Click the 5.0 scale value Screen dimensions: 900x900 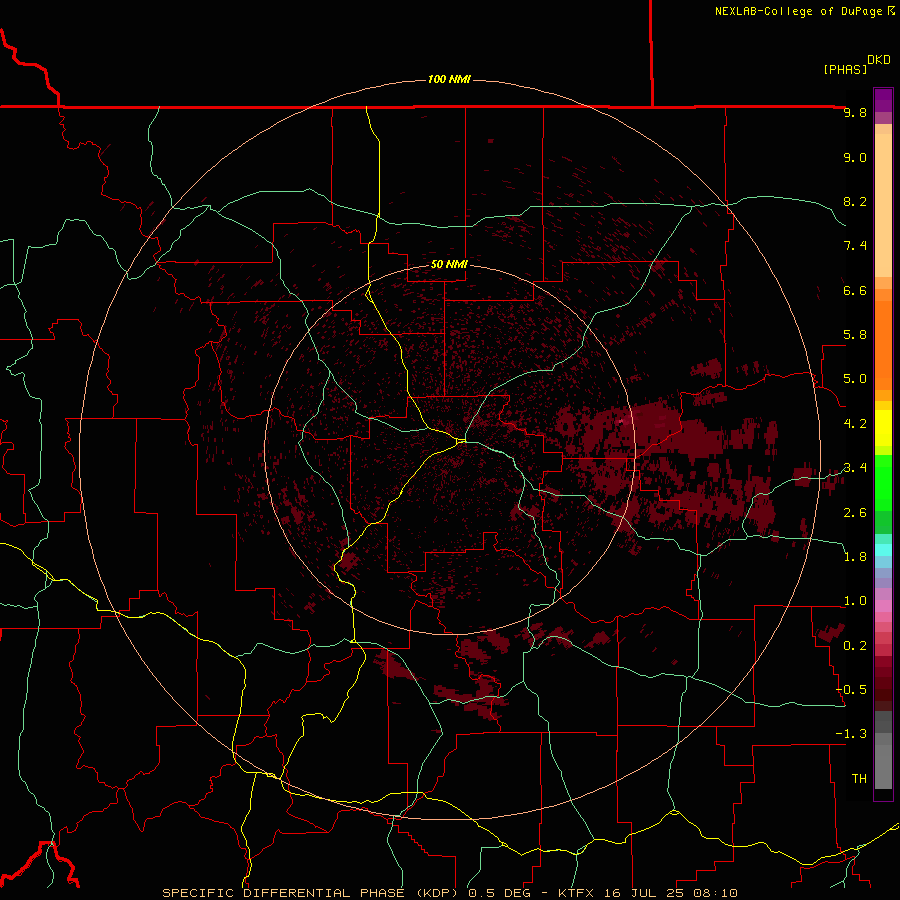[x=855, y=379]
